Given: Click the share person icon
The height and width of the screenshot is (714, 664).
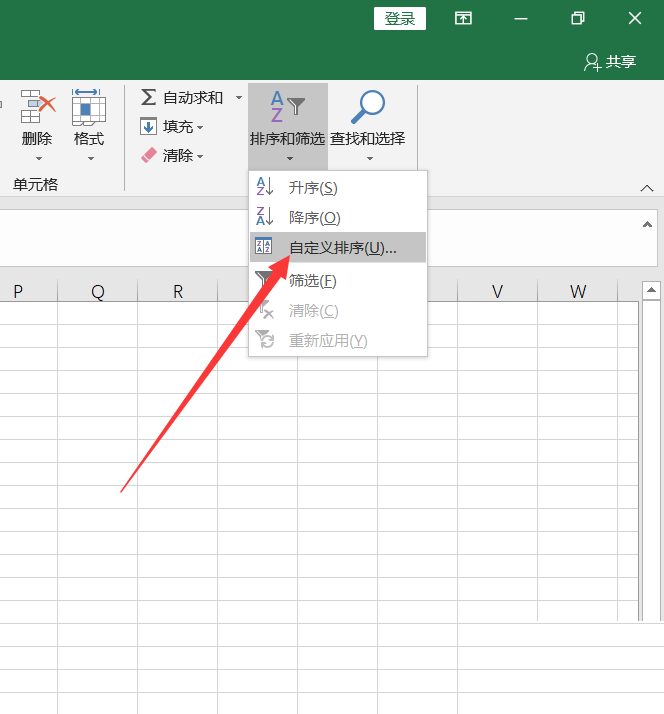Looking at the screenshot, I should pos(592,62).
